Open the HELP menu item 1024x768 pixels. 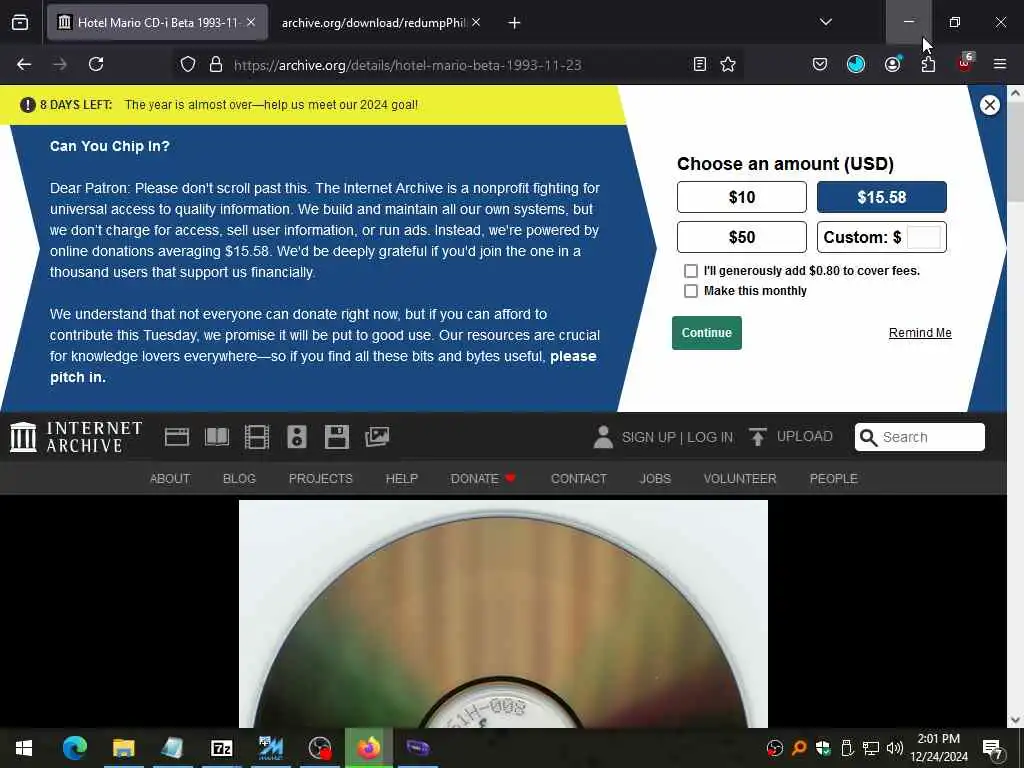[402, 479]
